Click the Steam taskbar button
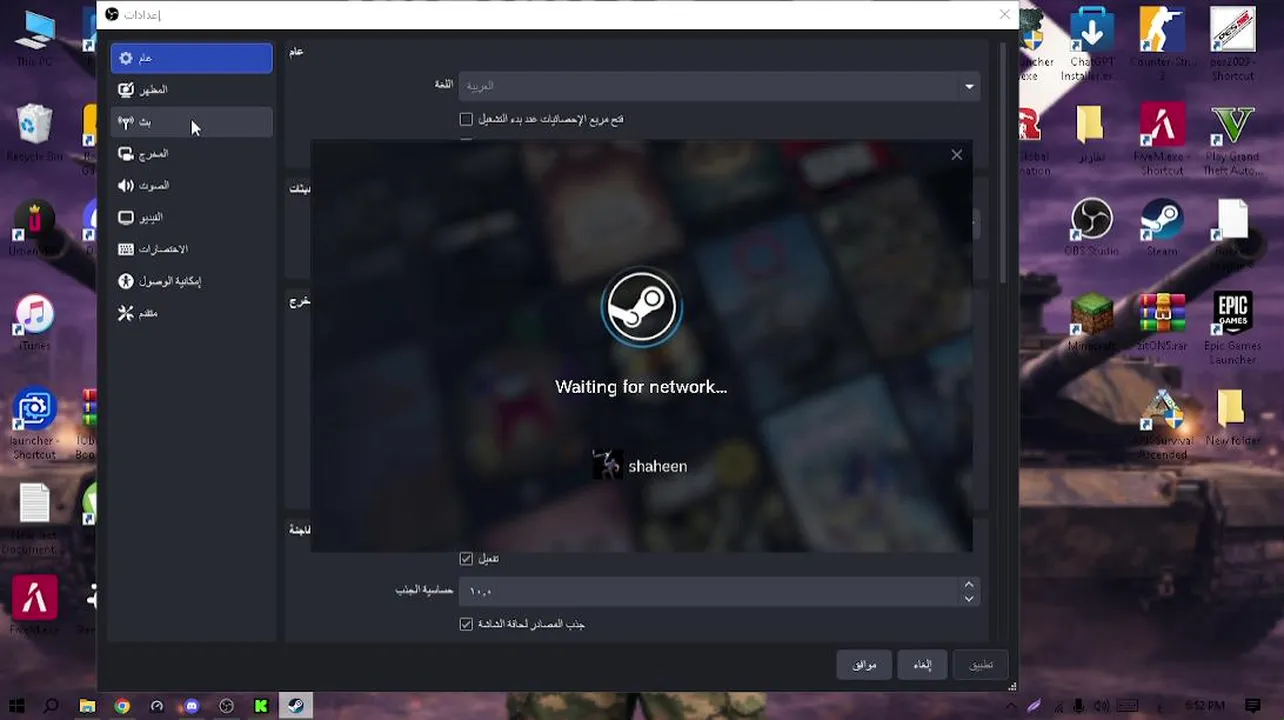Image resolution: width=1284 pixels, height=720 pixels. [296, 706]
